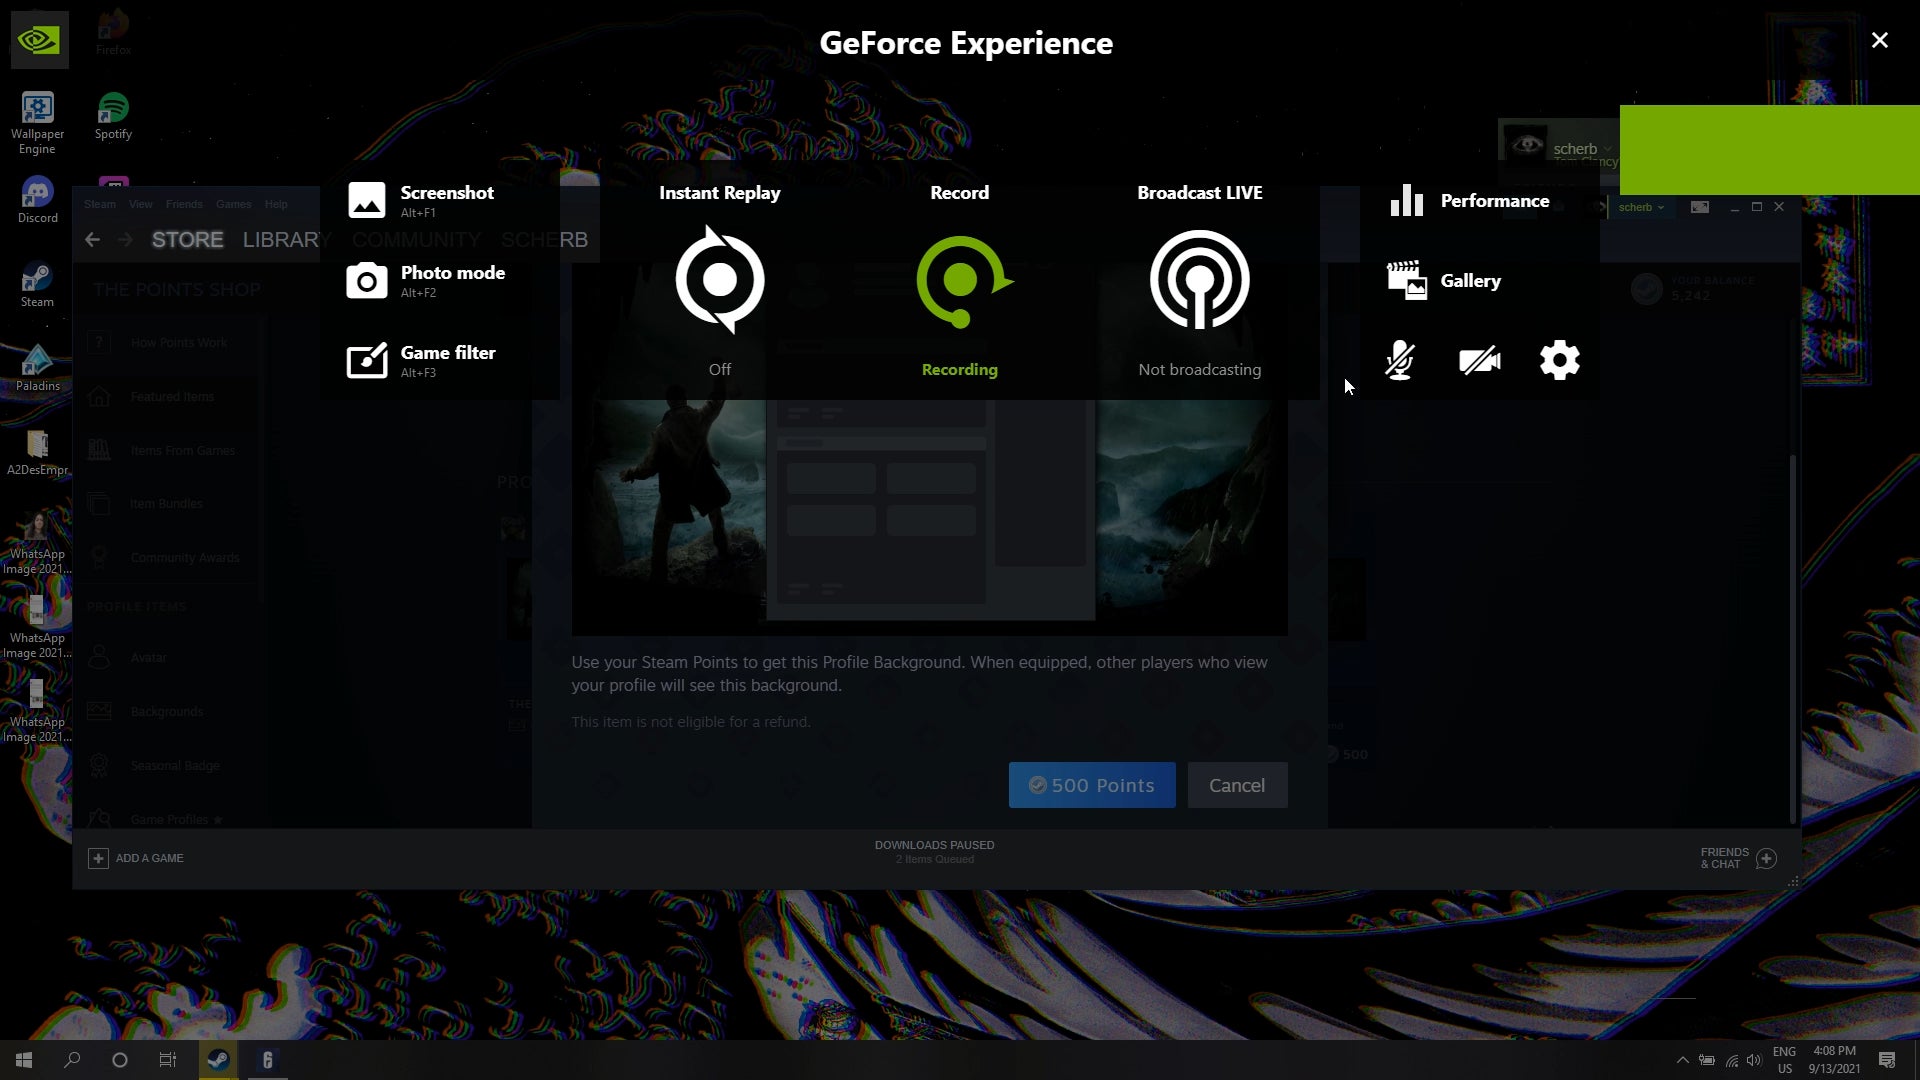Open the overlay Gallery

[x=1444, y=280]
